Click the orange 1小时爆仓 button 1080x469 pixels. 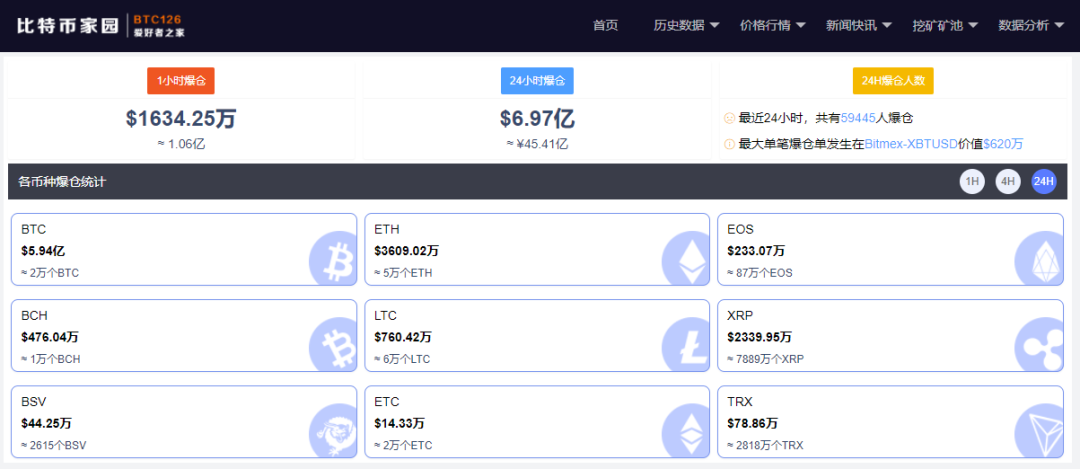pyautogui.click(x=181, y=81)
